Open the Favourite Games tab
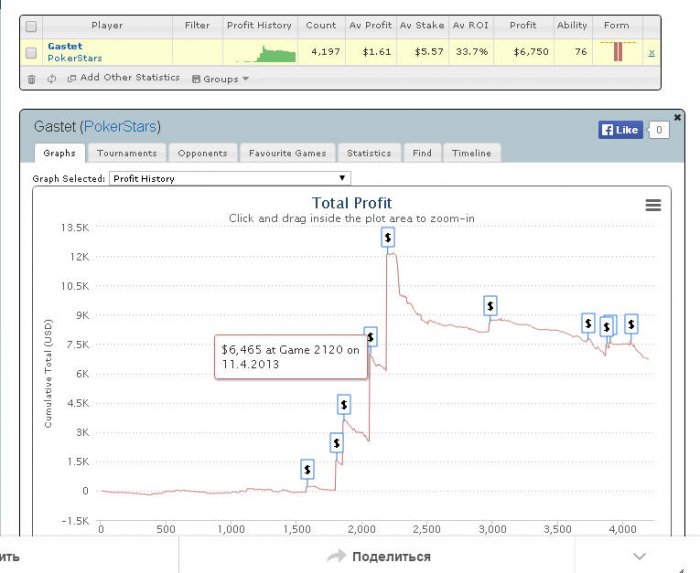700x573 pixels. [x=288, y=153]
